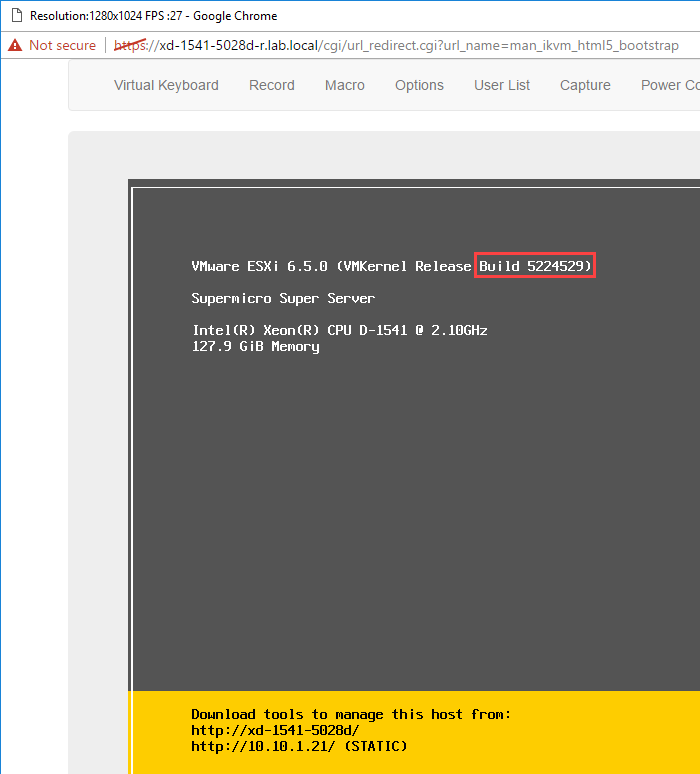Screen dimensions: 700x774
Task: Click the Build 5224529 text
Action: (535, 266)
